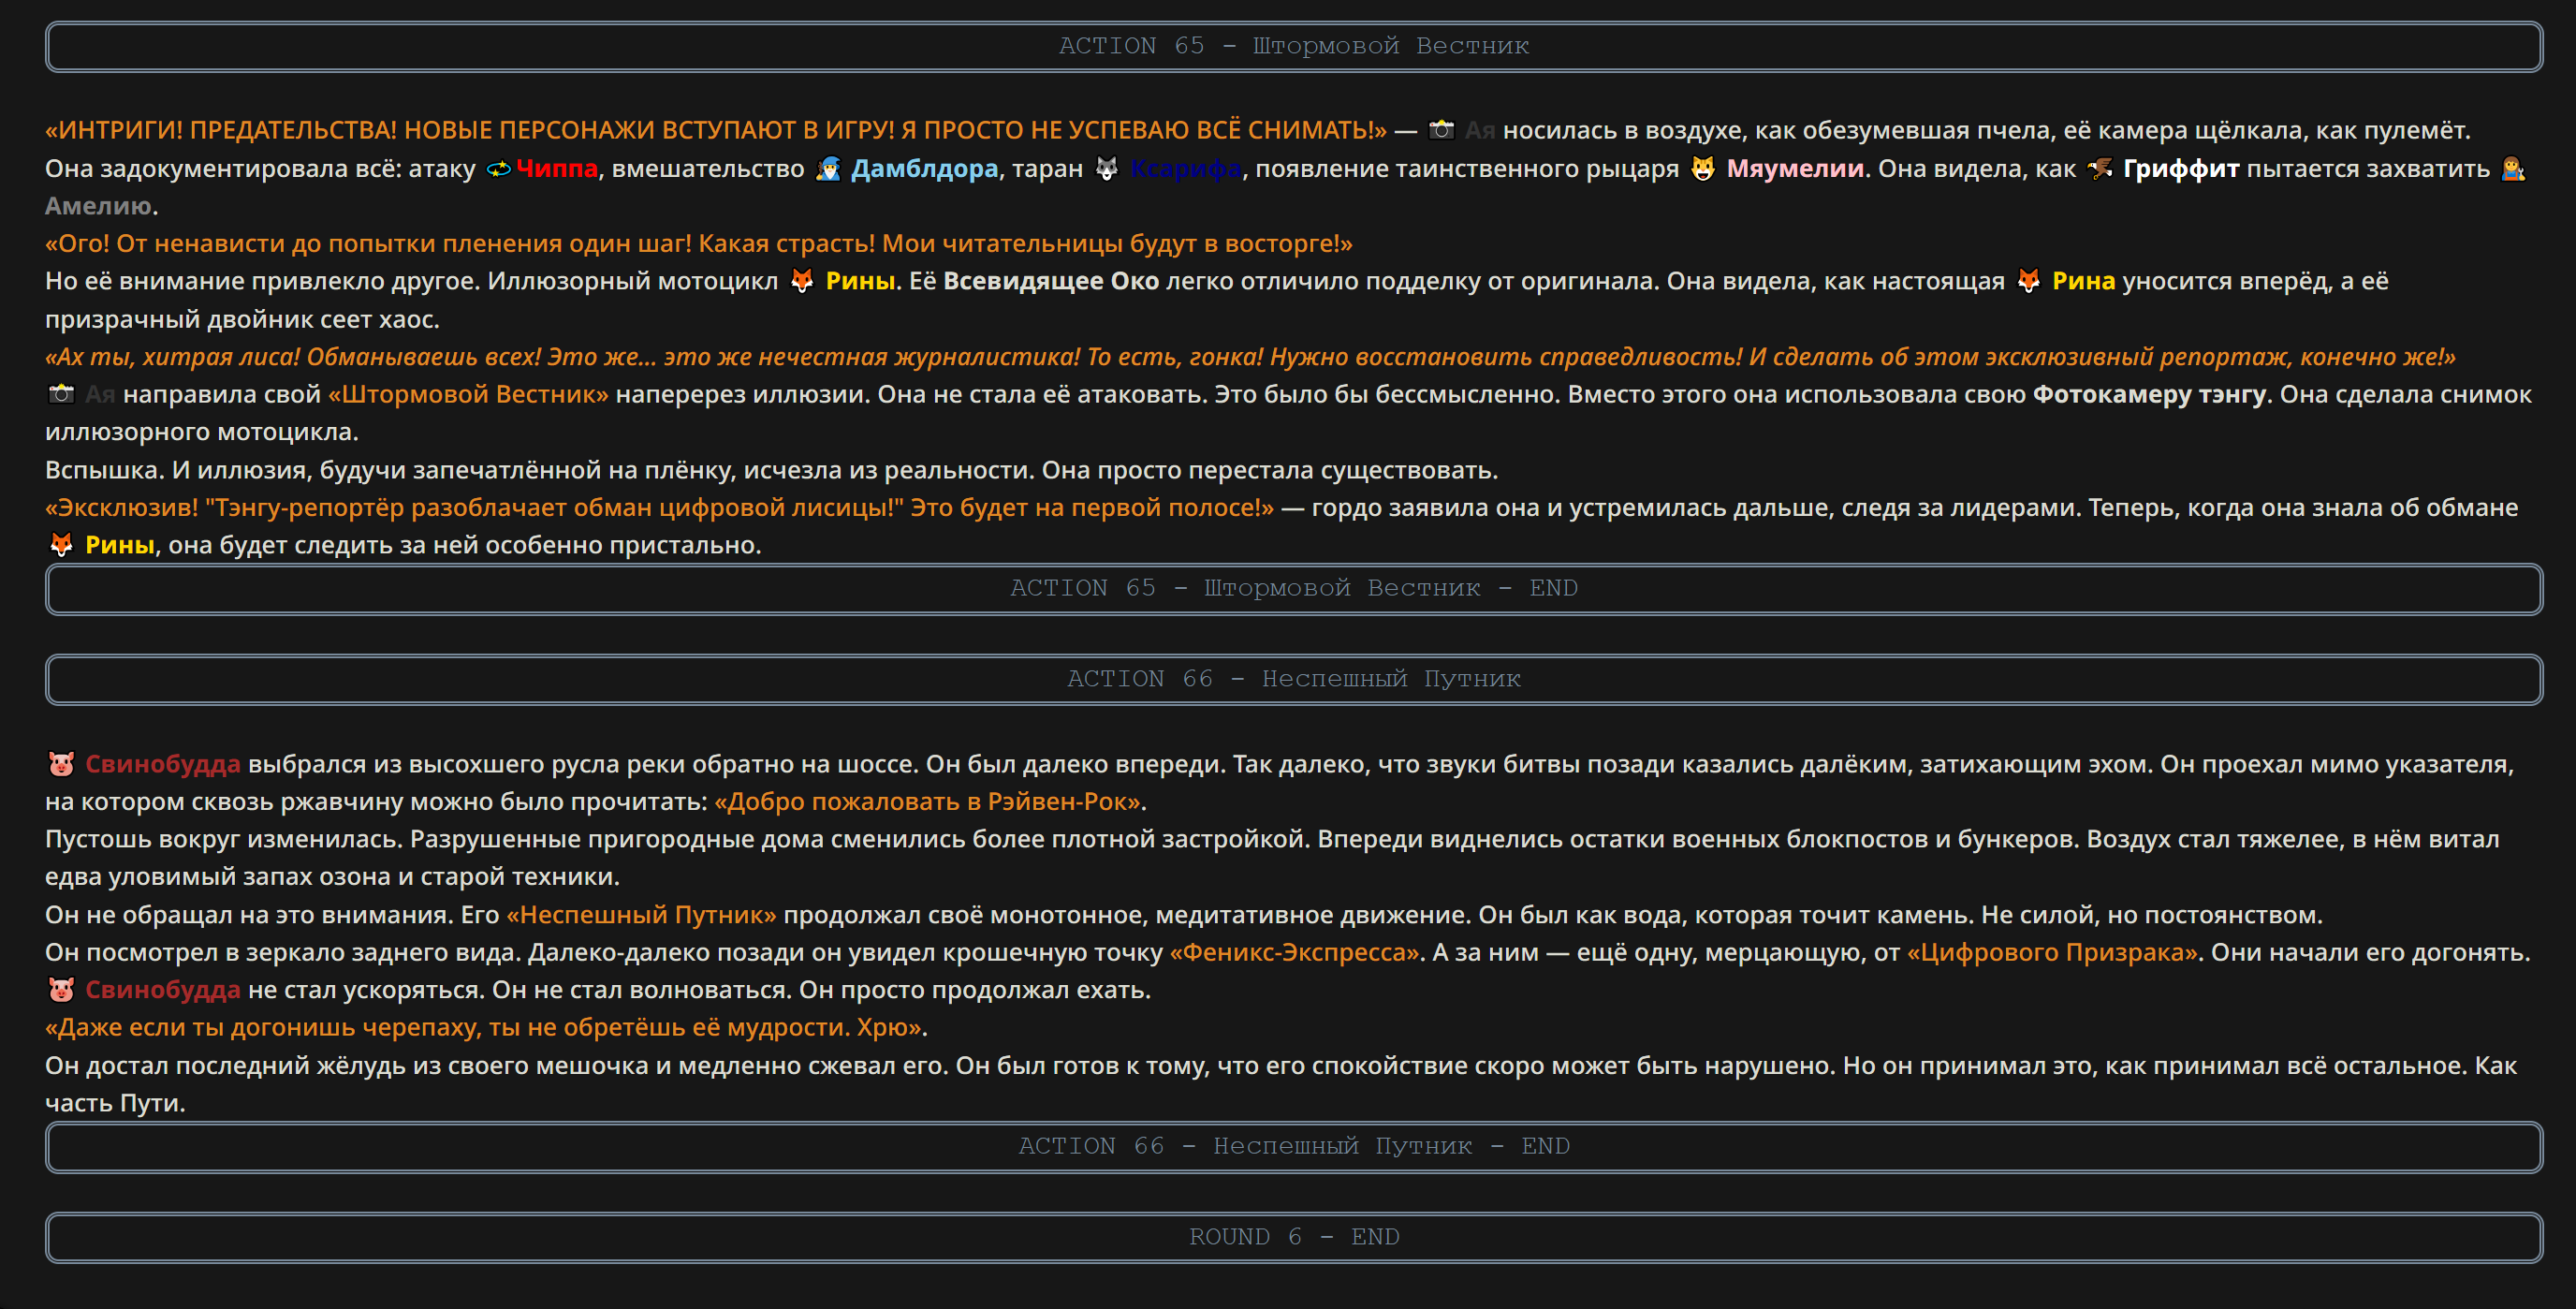Viewport: 2576px width, 1309px height.
Task: Click the wizard emoji before Дамблдора
Action: click(x=828, y=169)
